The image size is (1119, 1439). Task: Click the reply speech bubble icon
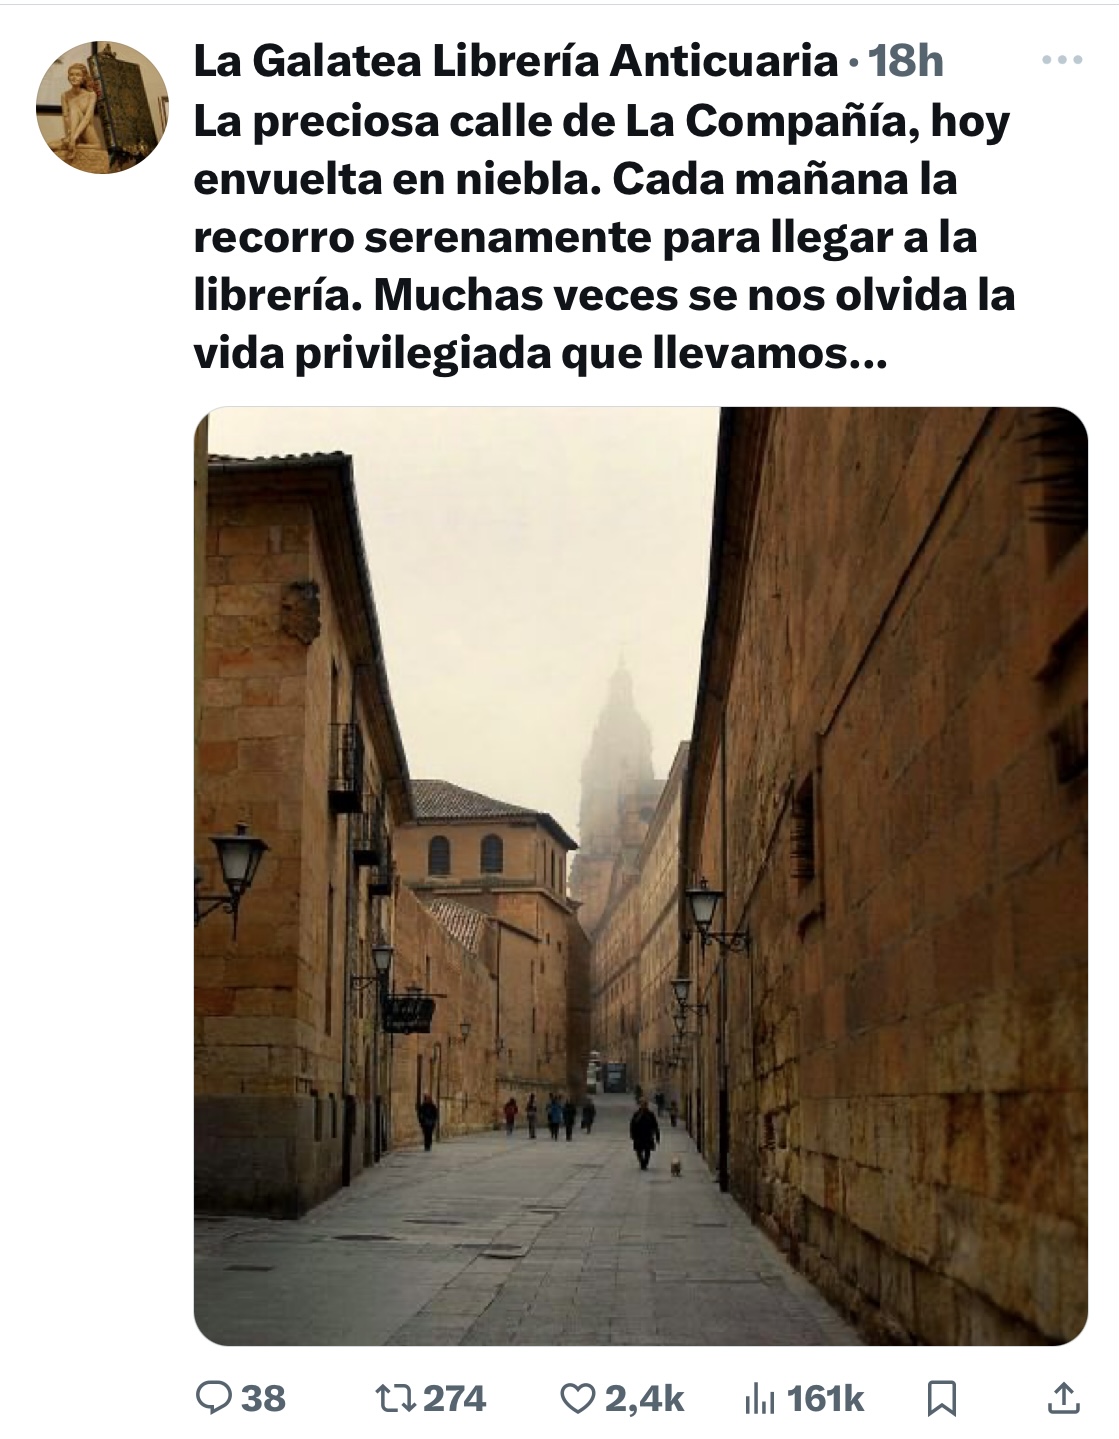212,1397
